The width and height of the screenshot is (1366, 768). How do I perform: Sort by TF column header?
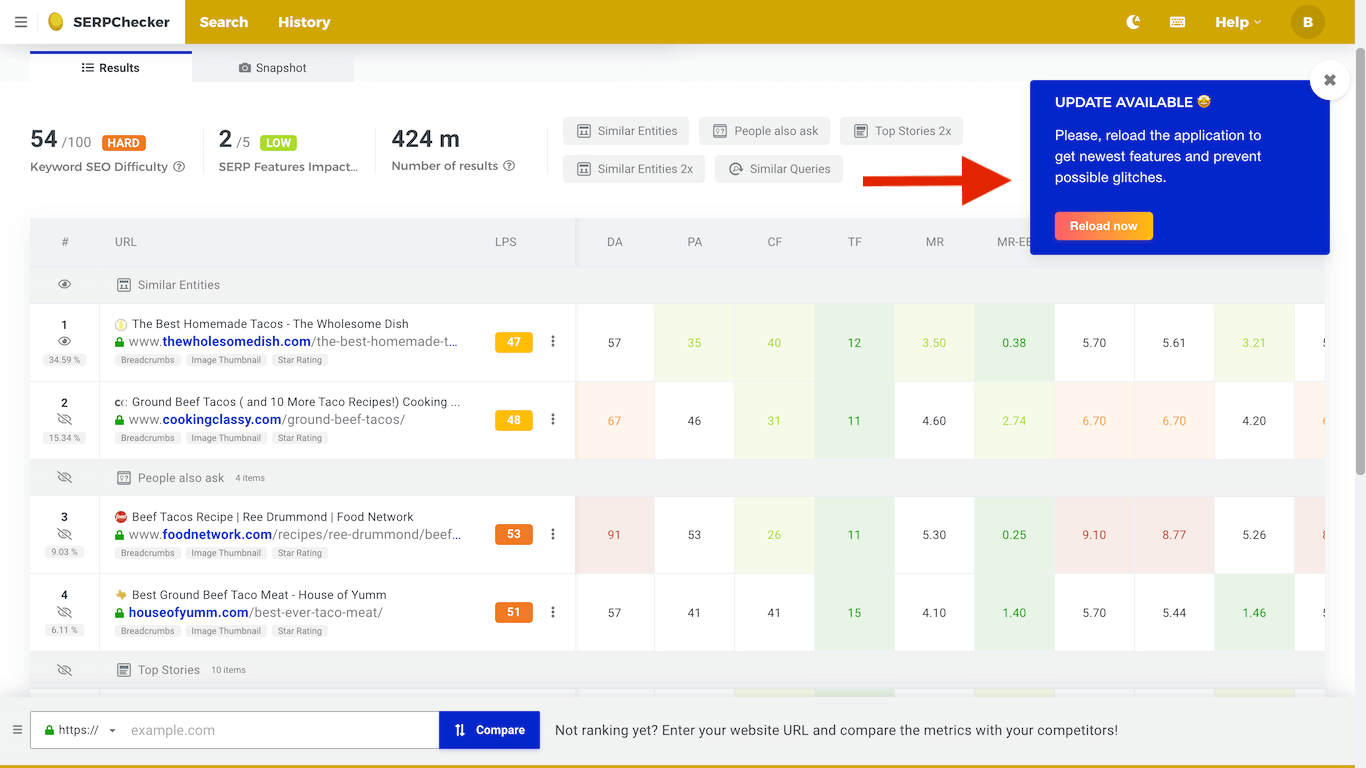[855, 242]
